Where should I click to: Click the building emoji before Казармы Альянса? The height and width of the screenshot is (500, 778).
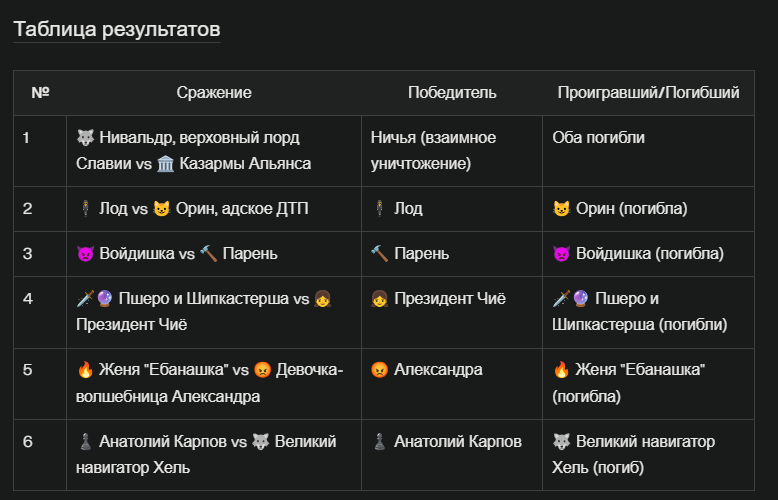(165, 164)
